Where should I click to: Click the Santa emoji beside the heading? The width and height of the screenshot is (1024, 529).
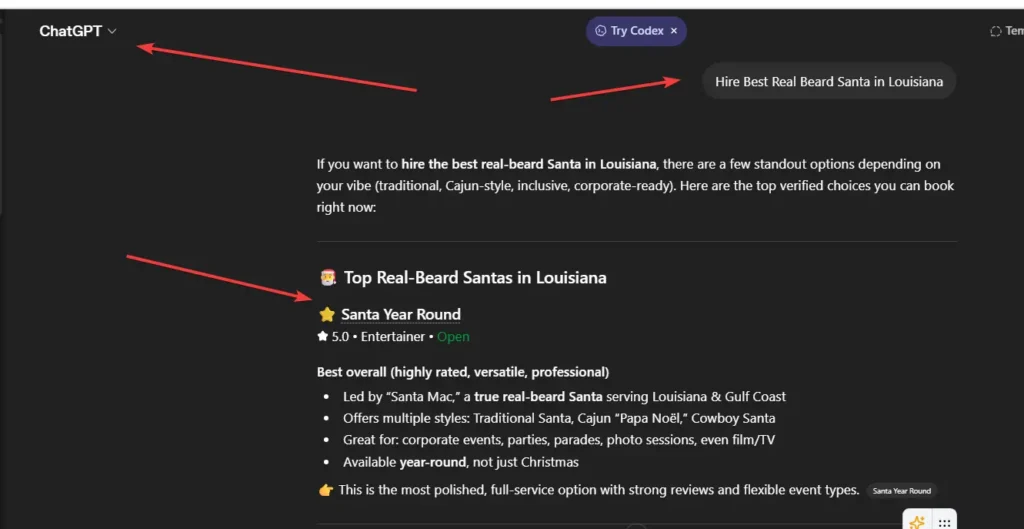point(327,278)
